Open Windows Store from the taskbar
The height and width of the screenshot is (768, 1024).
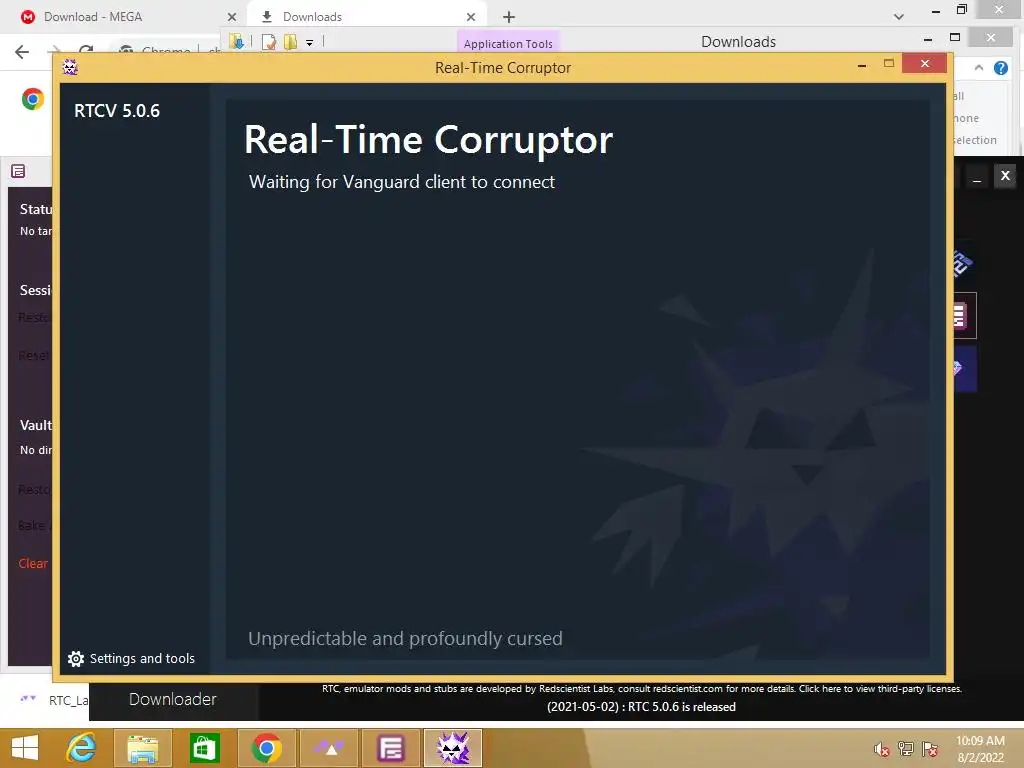pos(204,748)
